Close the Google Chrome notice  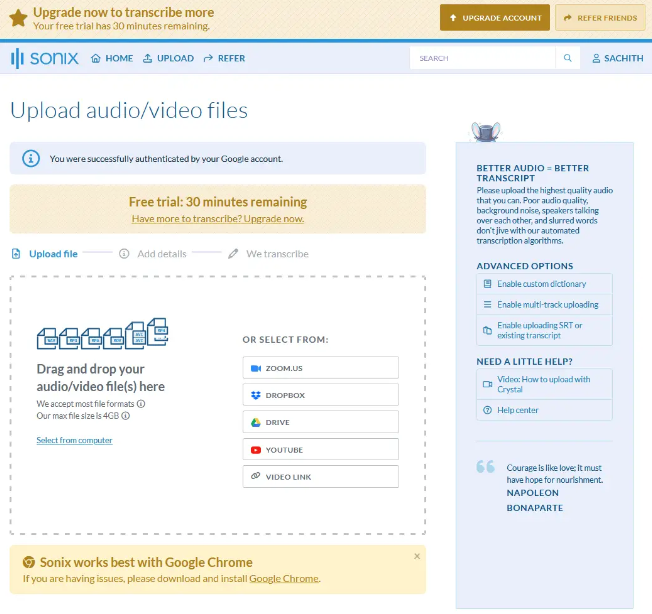point(417,556)
